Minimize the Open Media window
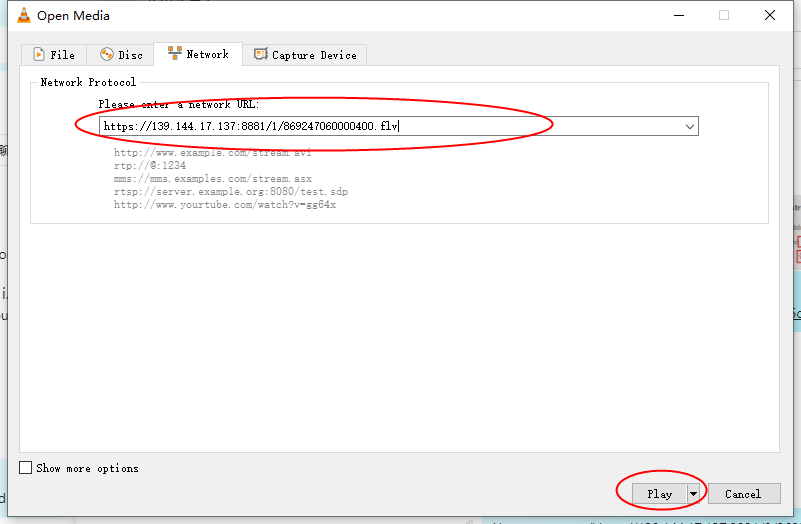 pos(678,15)
